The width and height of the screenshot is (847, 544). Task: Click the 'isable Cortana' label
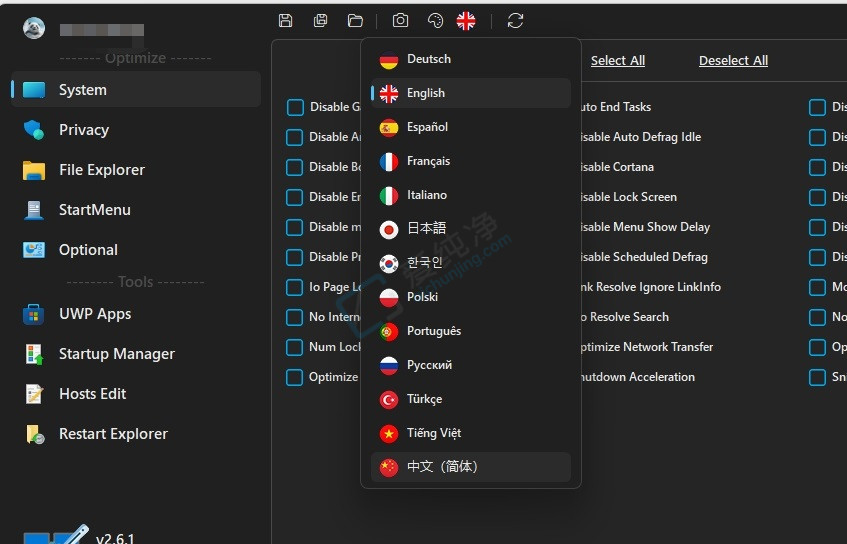(617, 167)
